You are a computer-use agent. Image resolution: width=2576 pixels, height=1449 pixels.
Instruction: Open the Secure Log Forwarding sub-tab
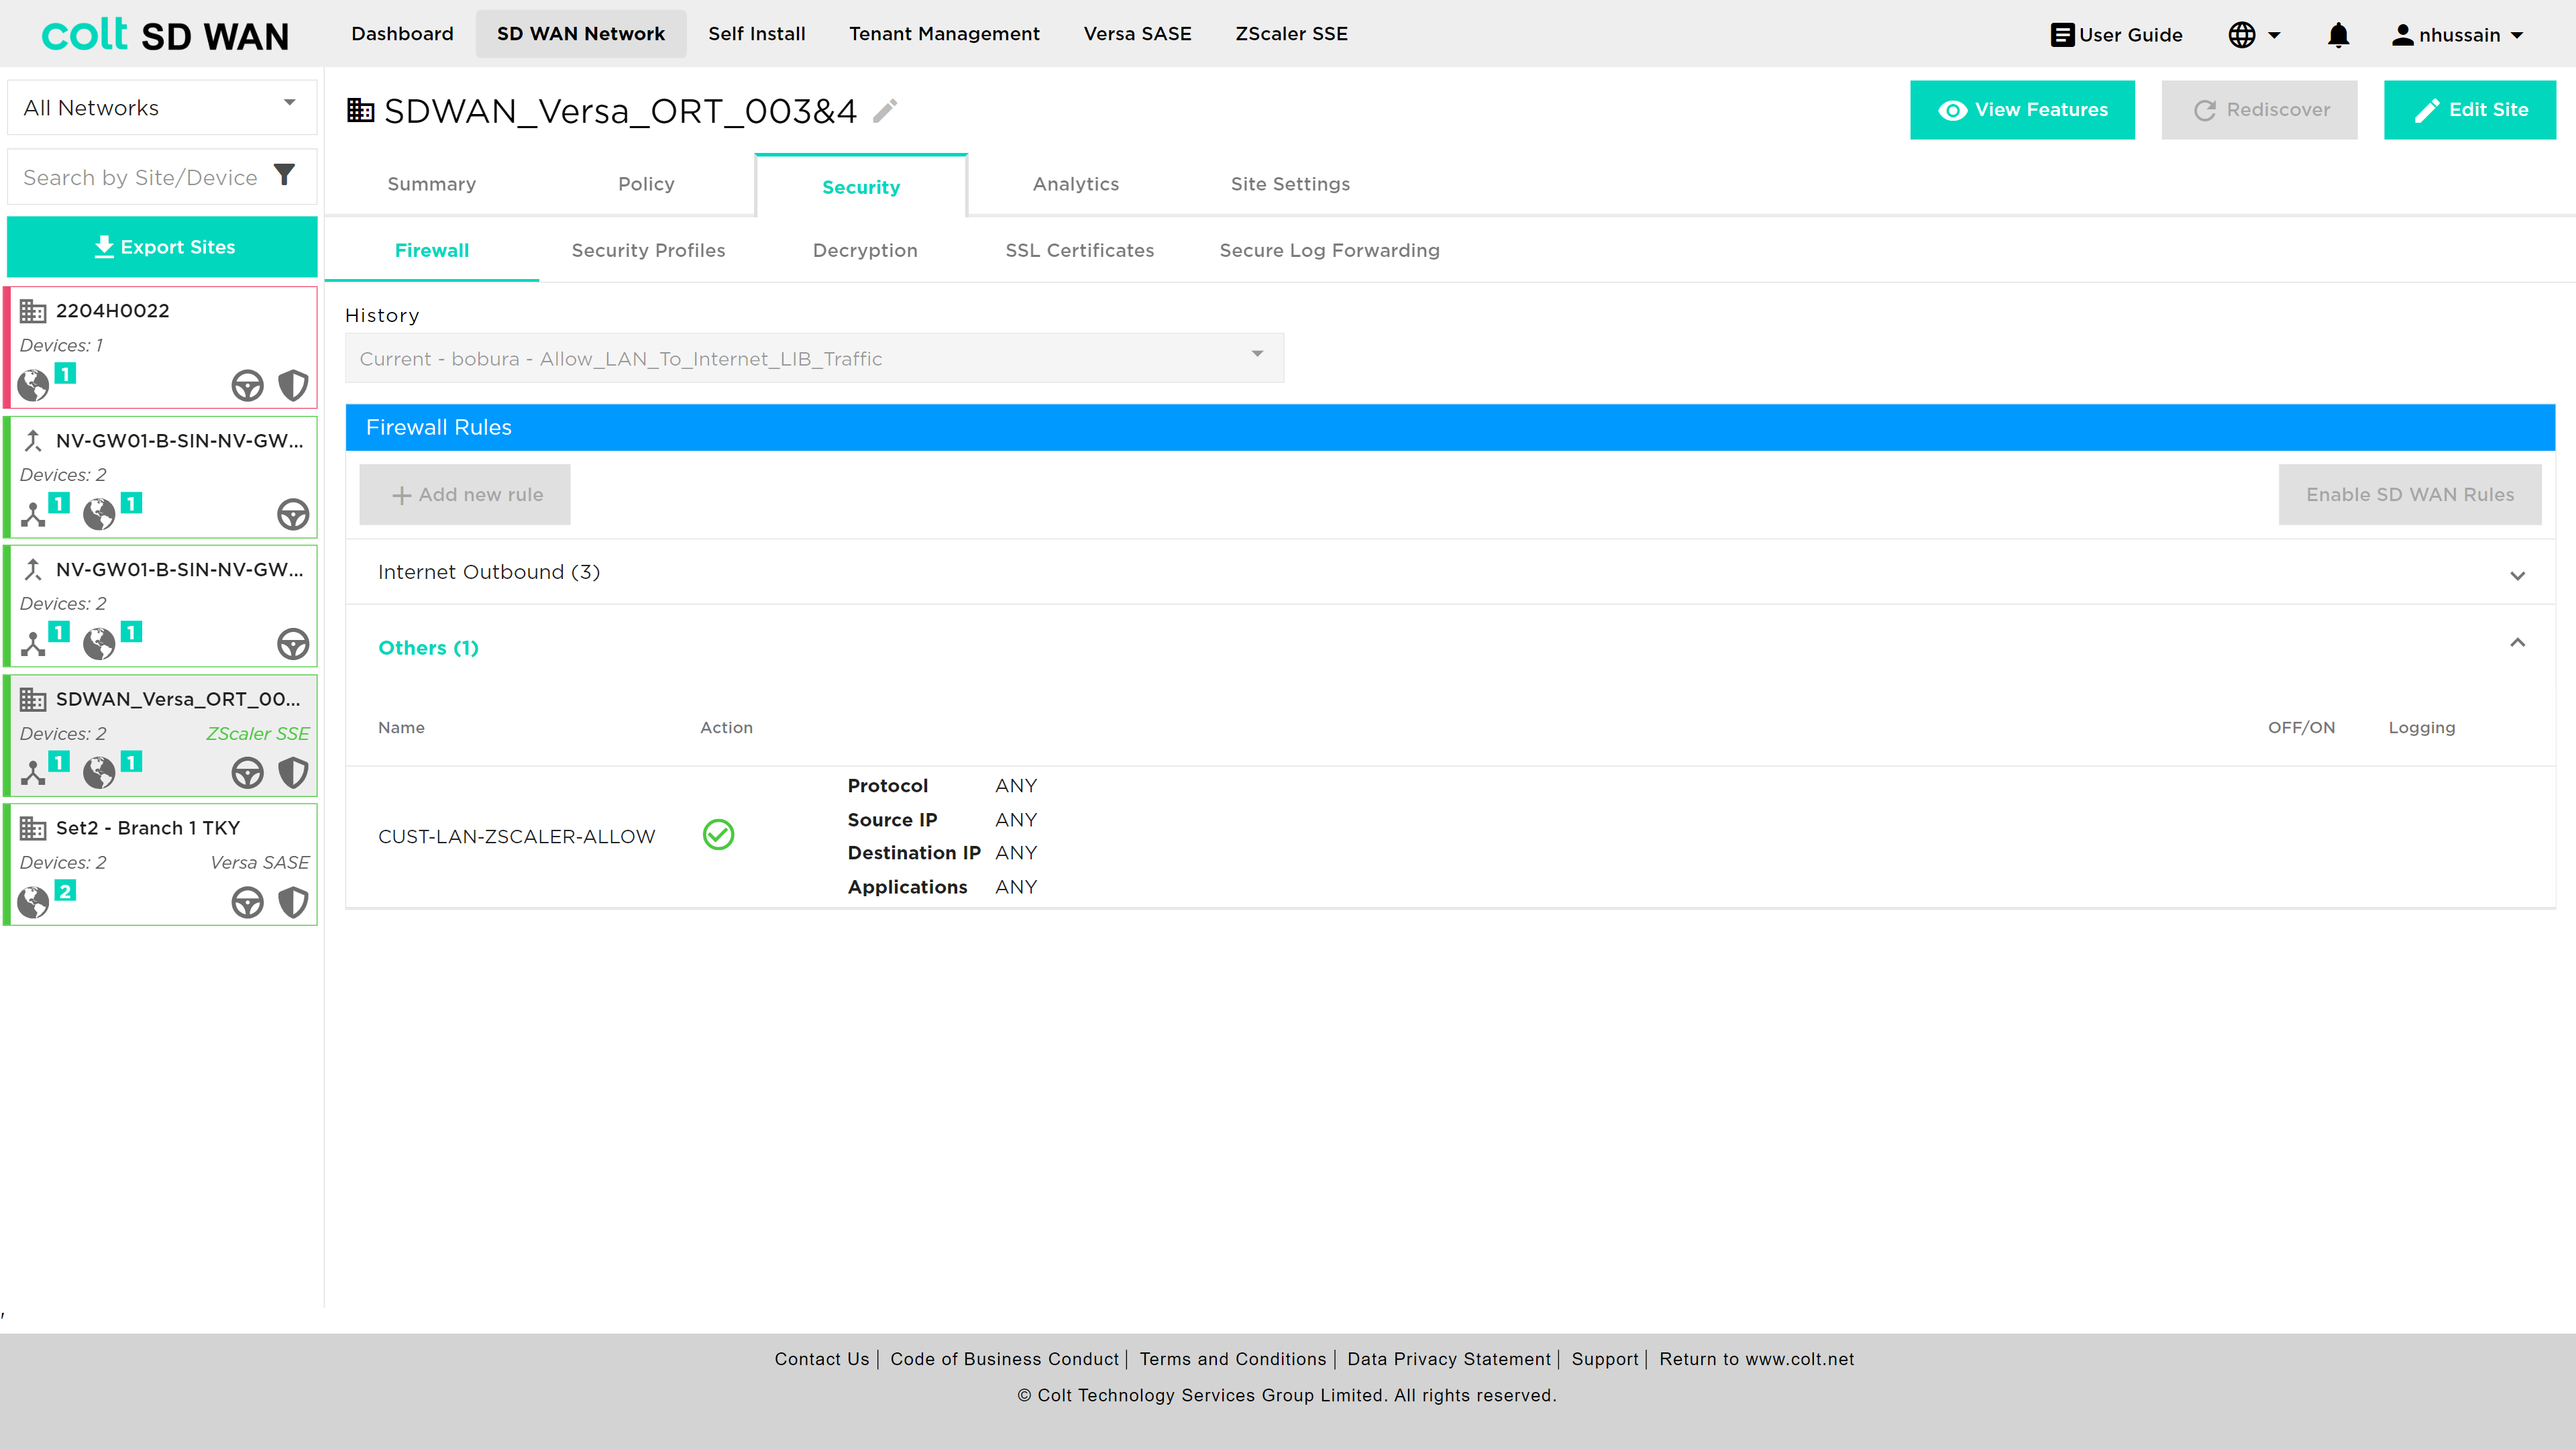point(1329,250)
